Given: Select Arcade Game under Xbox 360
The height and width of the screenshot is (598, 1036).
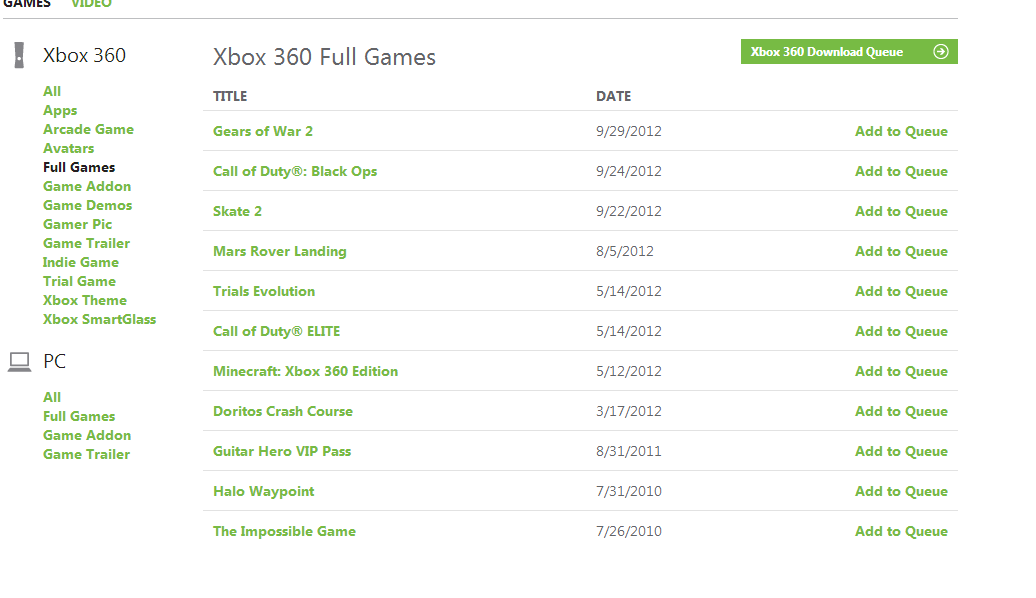Looking at the screenshot, I should (88, 129).
